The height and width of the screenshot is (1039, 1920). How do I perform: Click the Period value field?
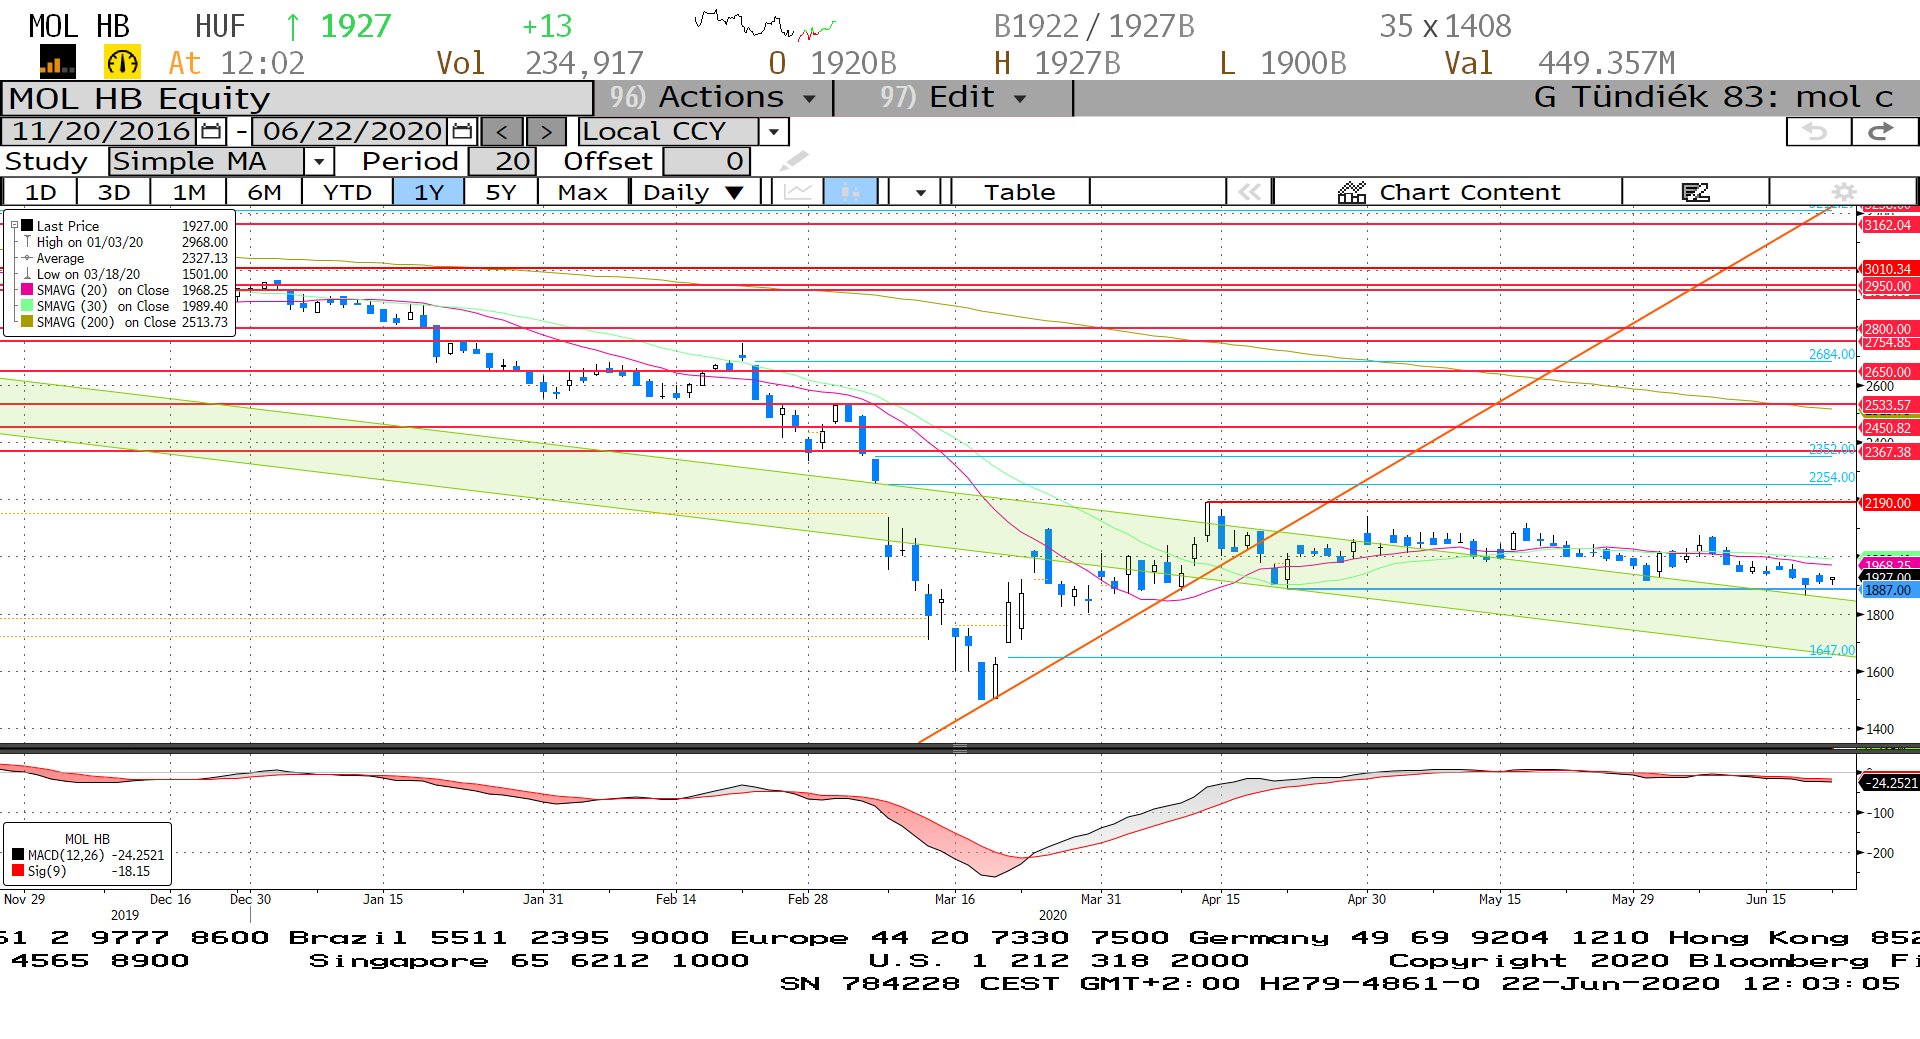[x=503, y=161]
